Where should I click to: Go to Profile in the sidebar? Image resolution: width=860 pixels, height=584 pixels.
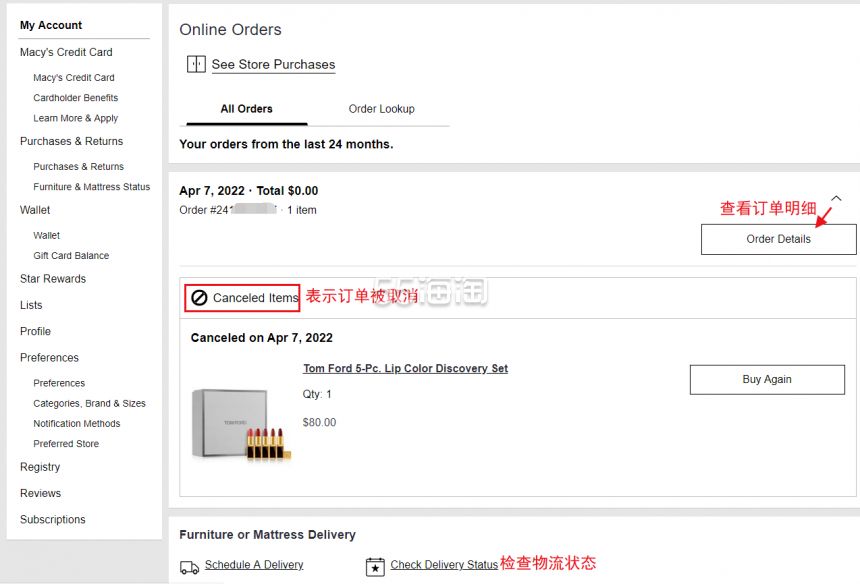coord(36,332)
